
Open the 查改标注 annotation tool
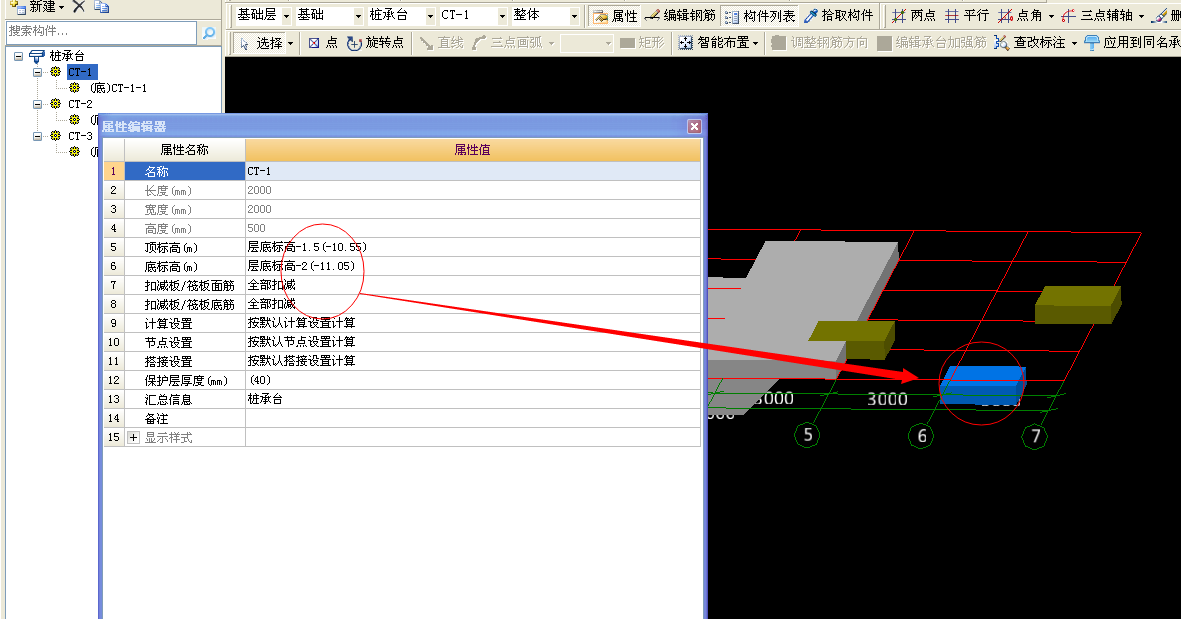1030,43
